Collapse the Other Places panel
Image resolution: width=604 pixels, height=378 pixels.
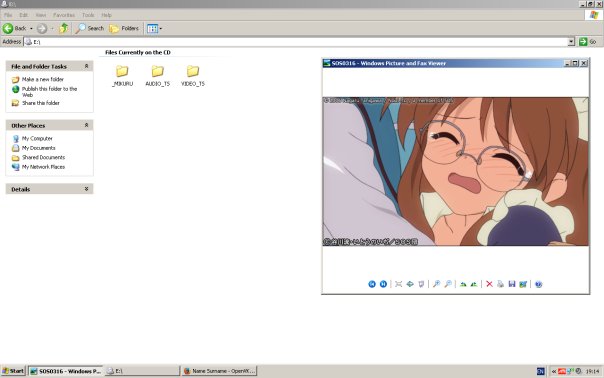pos(86,125)
